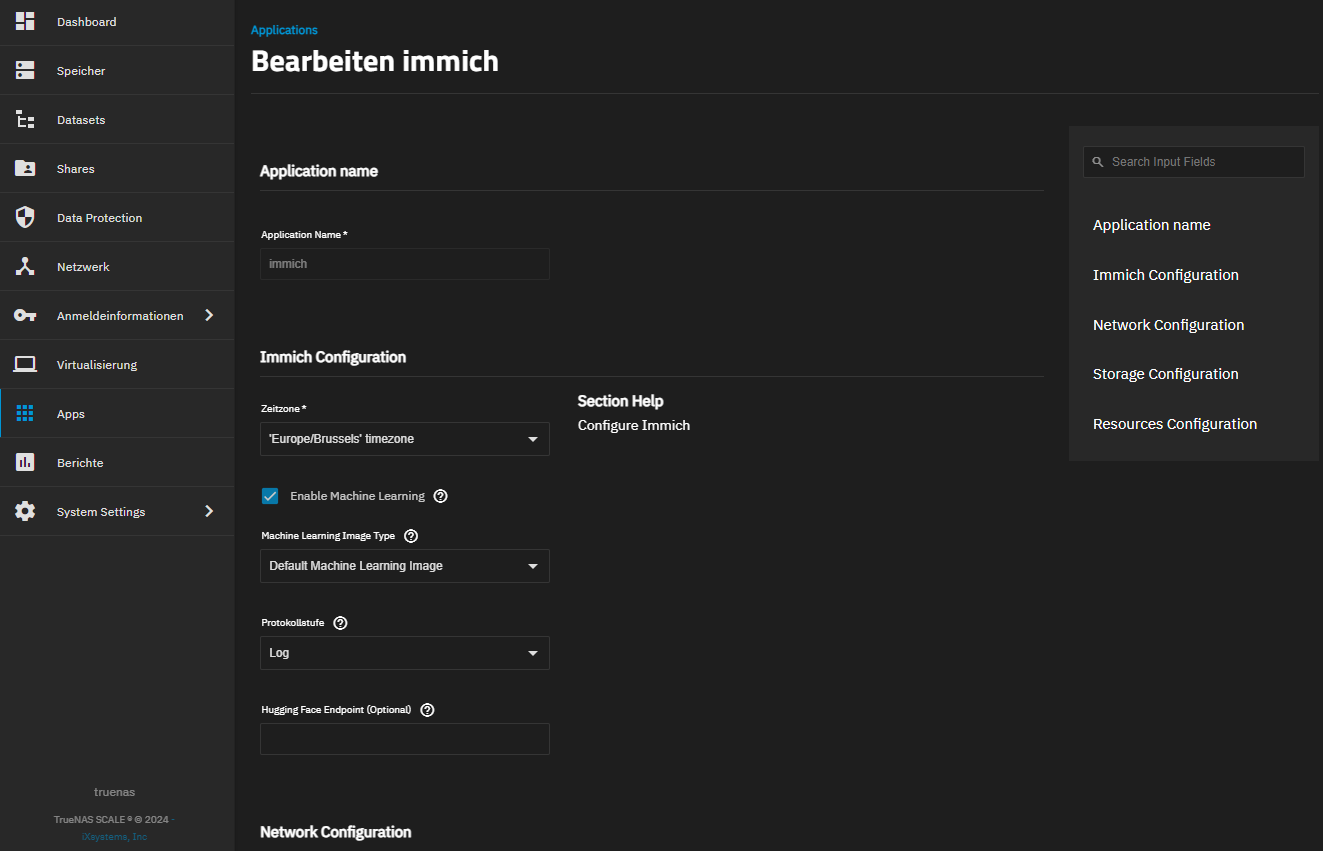Image resolution: width=1323 pixels, height=851 pixels.
Task: Click the Berichte chart icon
Action: coord(25,462)
